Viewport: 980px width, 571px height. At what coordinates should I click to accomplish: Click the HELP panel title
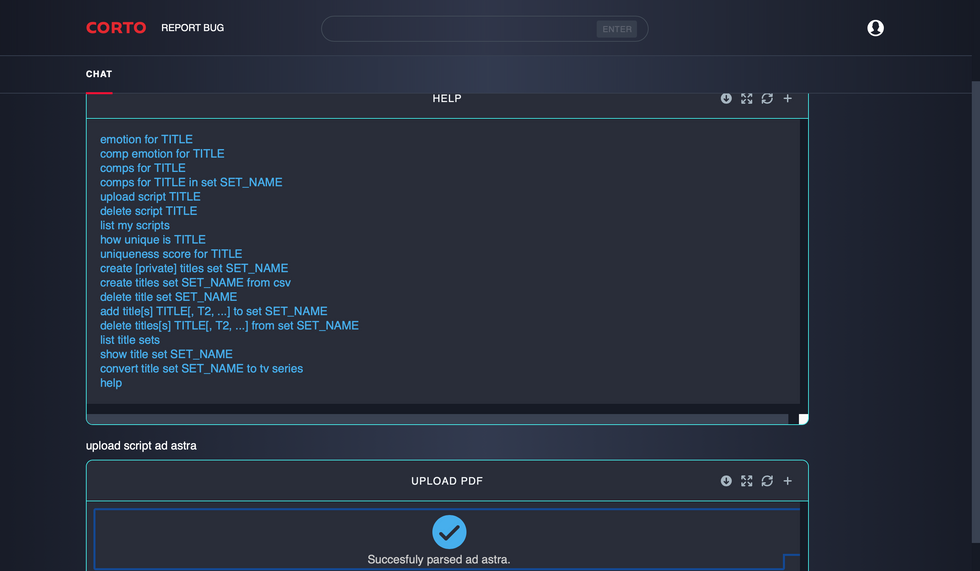tap(447, 98)
